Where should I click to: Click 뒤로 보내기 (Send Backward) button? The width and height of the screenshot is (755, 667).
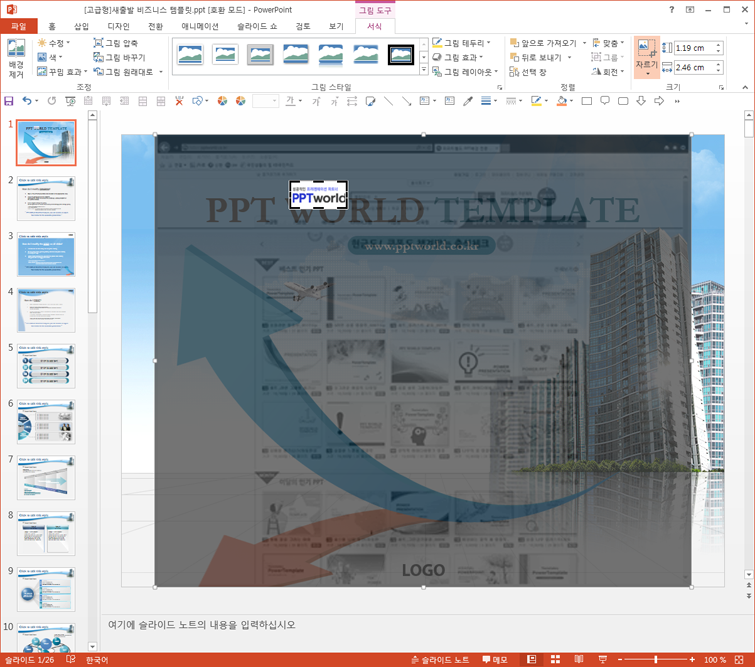(x=535, y=57)
